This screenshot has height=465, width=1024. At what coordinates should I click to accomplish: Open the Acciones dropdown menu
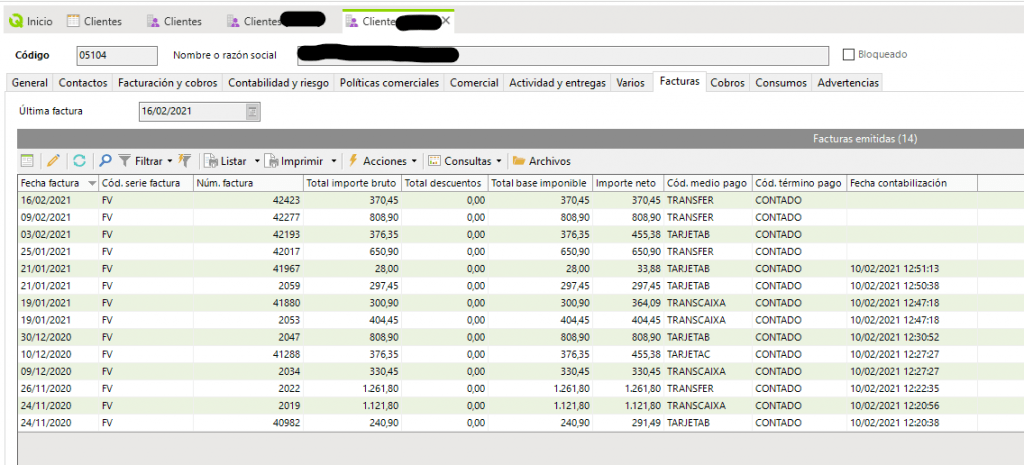point(383,161)
